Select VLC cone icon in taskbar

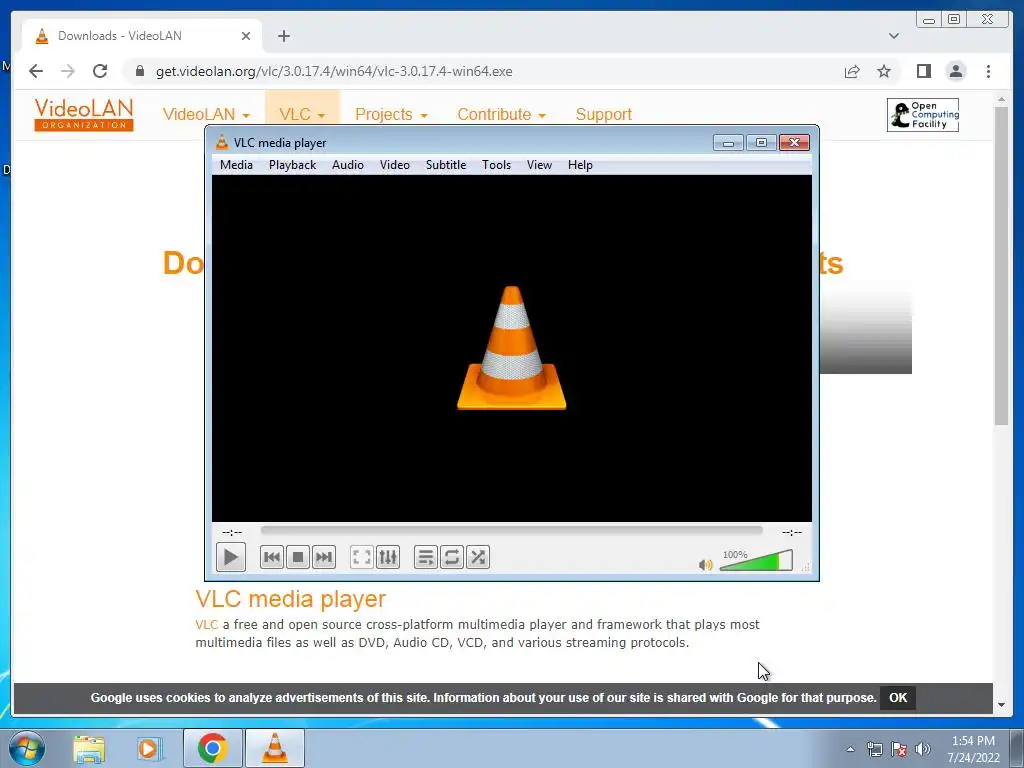click(x=274, y=748)
